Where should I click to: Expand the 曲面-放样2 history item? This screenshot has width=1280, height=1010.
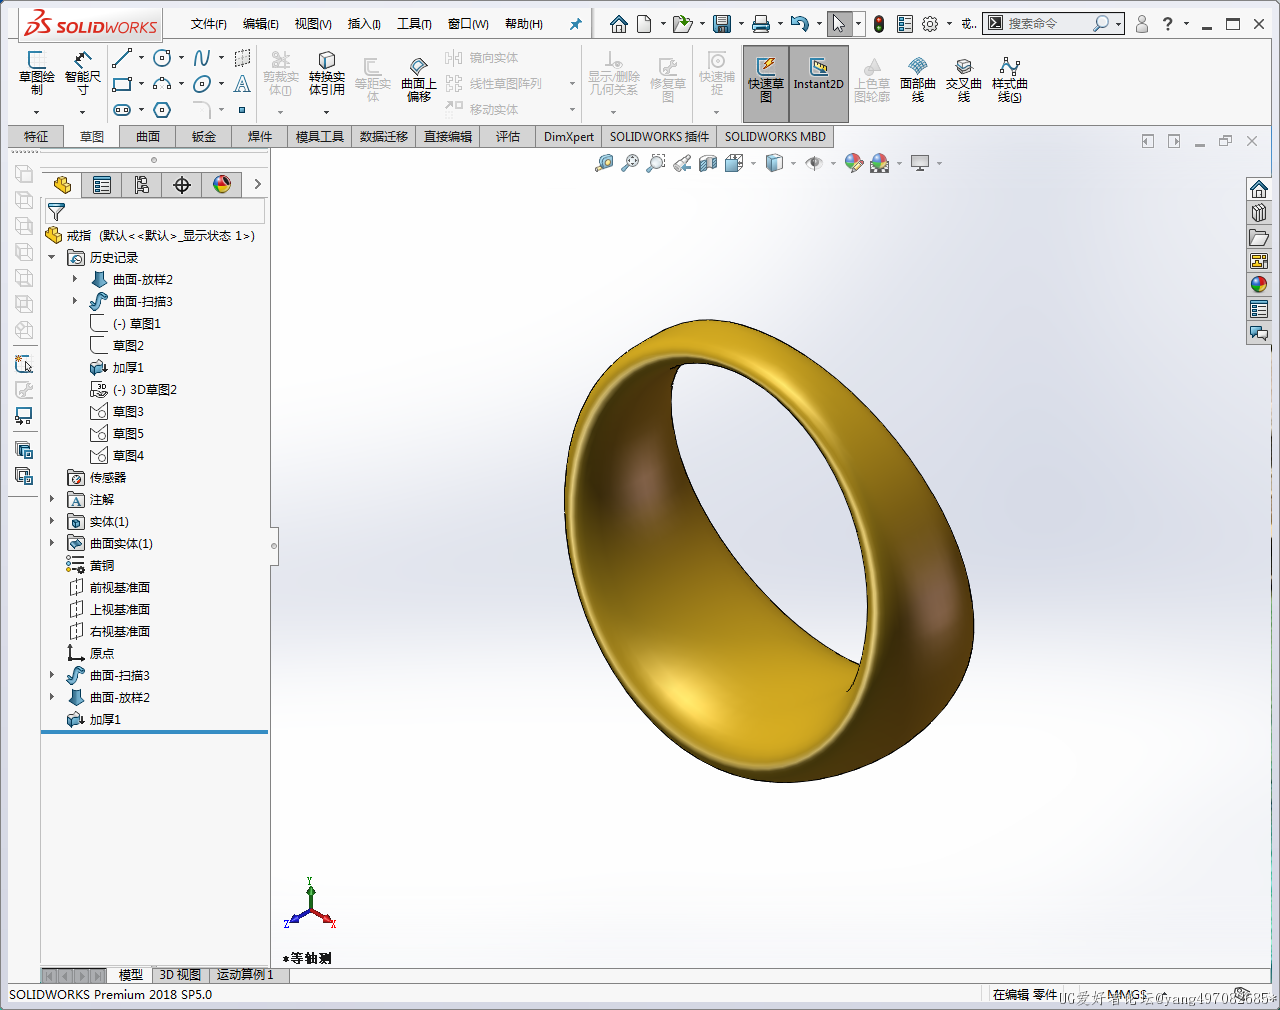tap(75, 280)
